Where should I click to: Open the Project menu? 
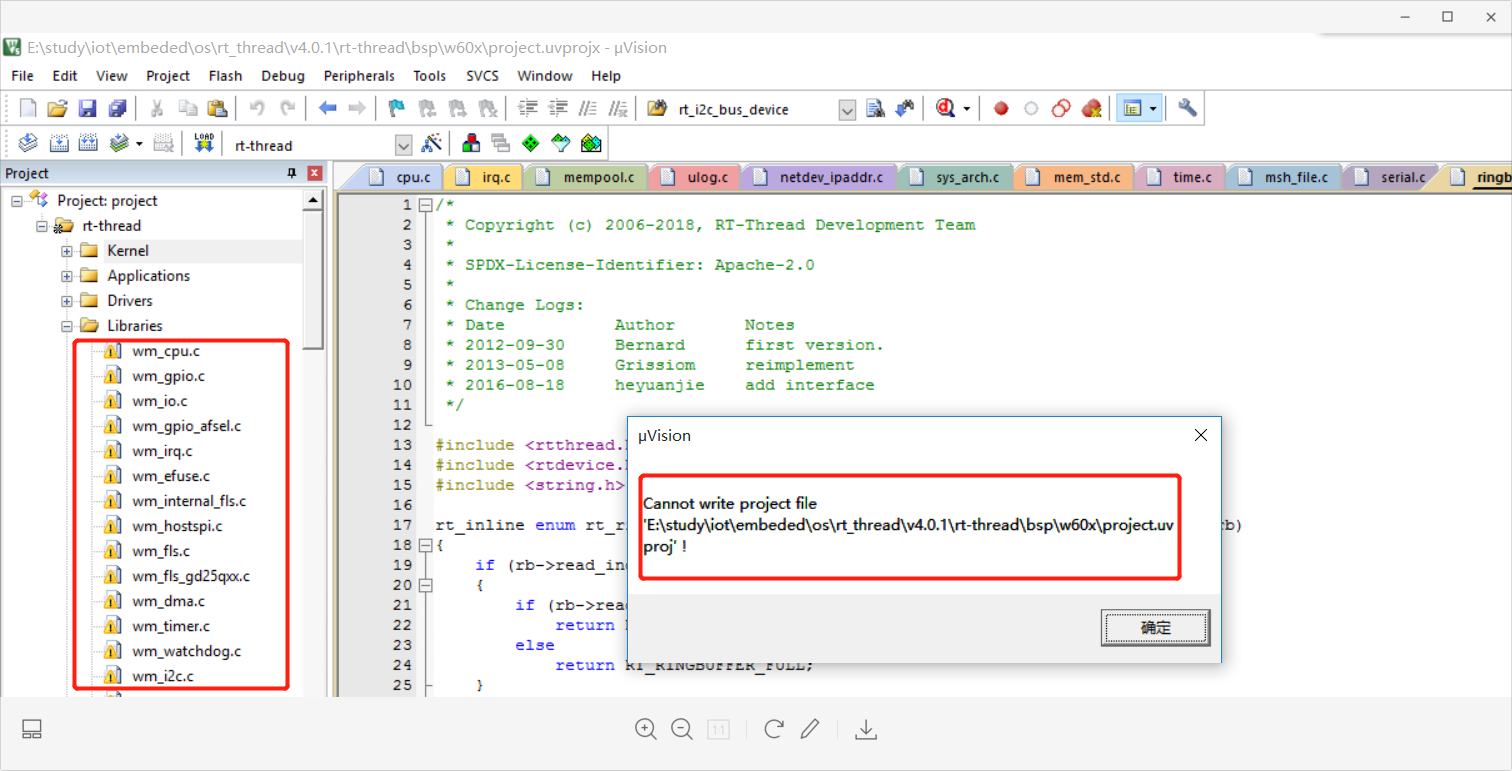pyautogui.click(x=168, y=76)
